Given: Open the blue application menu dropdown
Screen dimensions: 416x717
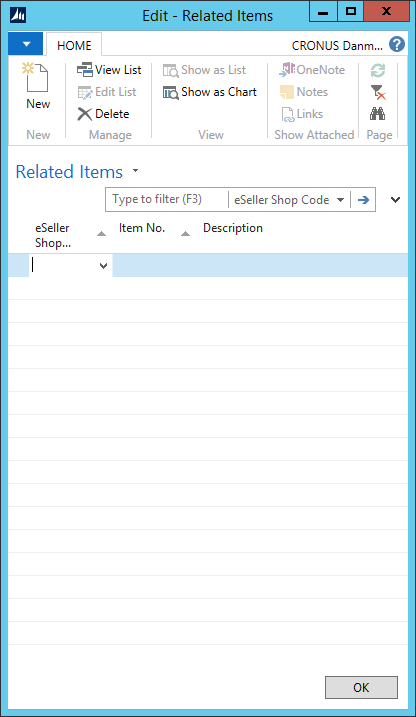Looking at the screenshot, I should point(26,44).
